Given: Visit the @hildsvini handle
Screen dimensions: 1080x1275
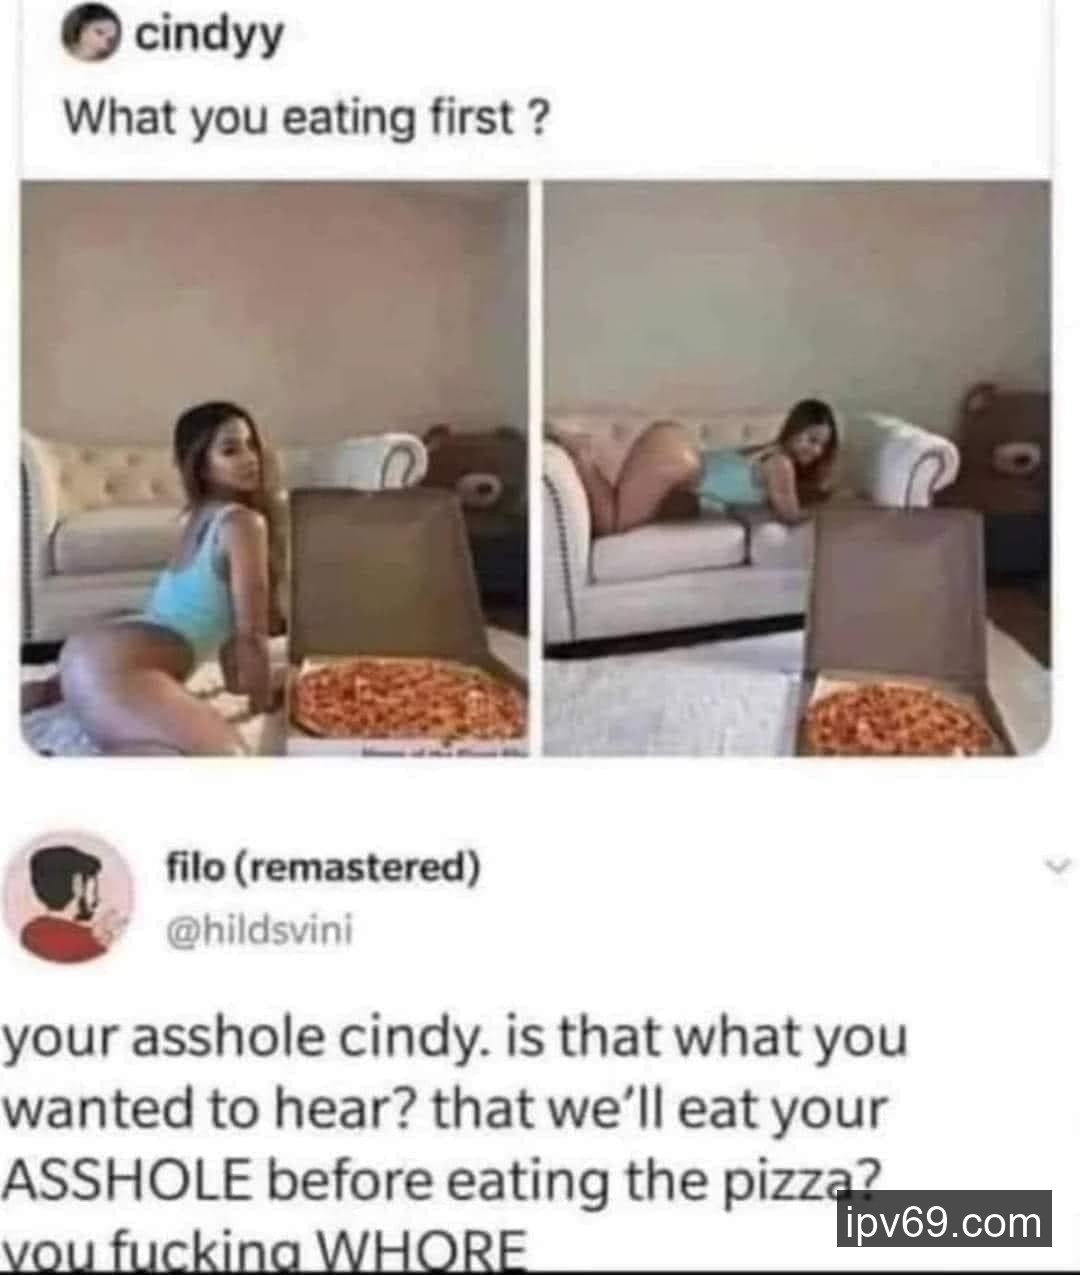Looking at the screenshot, I should pos(260,930).
